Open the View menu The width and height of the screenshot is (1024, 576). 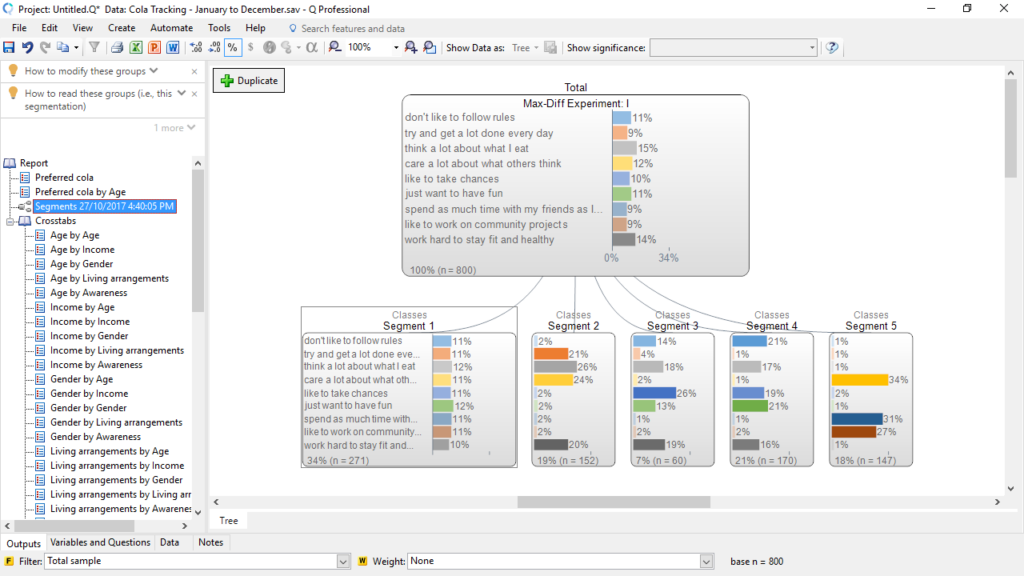click(x=82, y=28)
